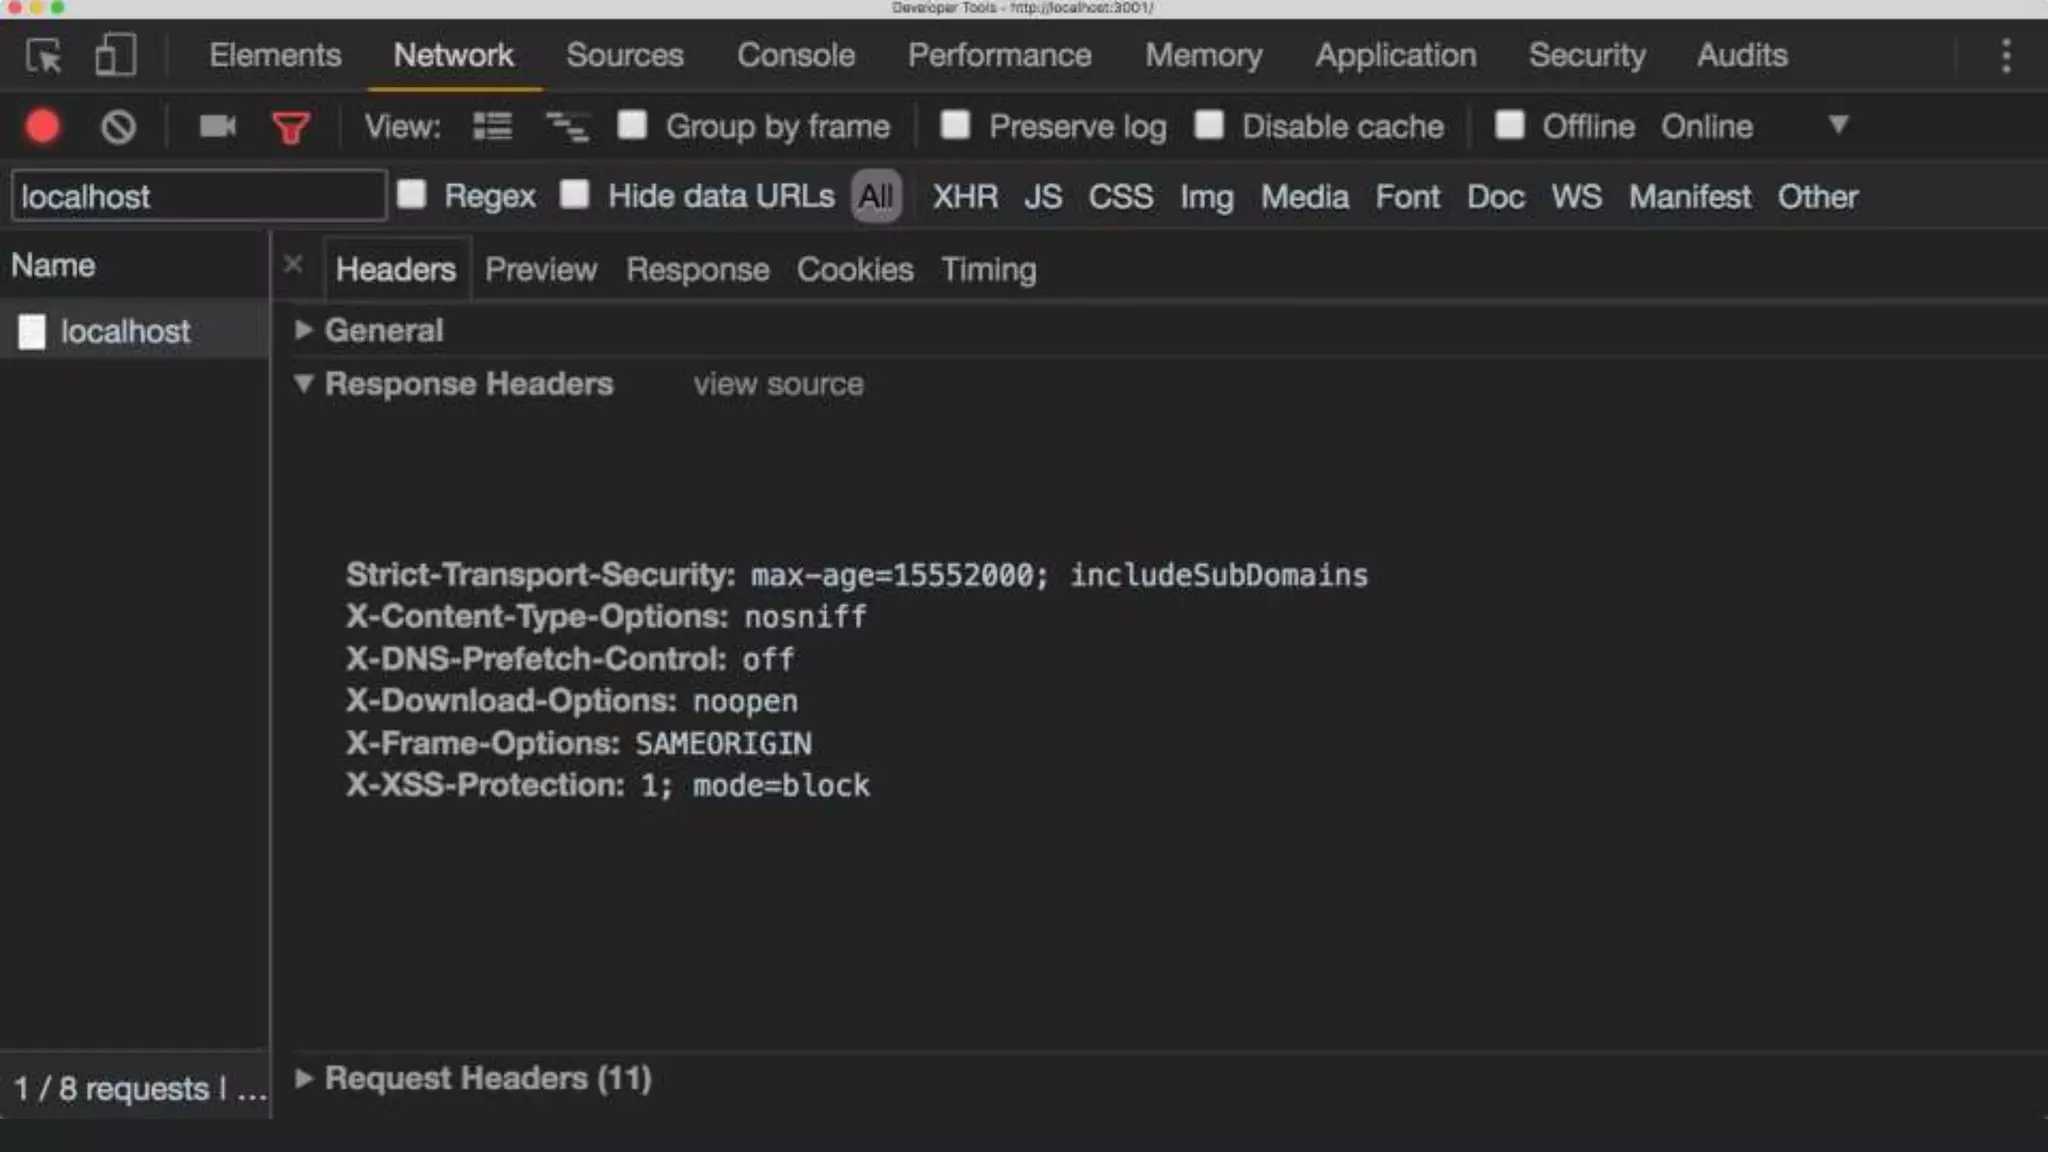Open the DevTools three-dot customize menu
The height and width of the screenshot is (1152, 2048).
coord(2006,56)
